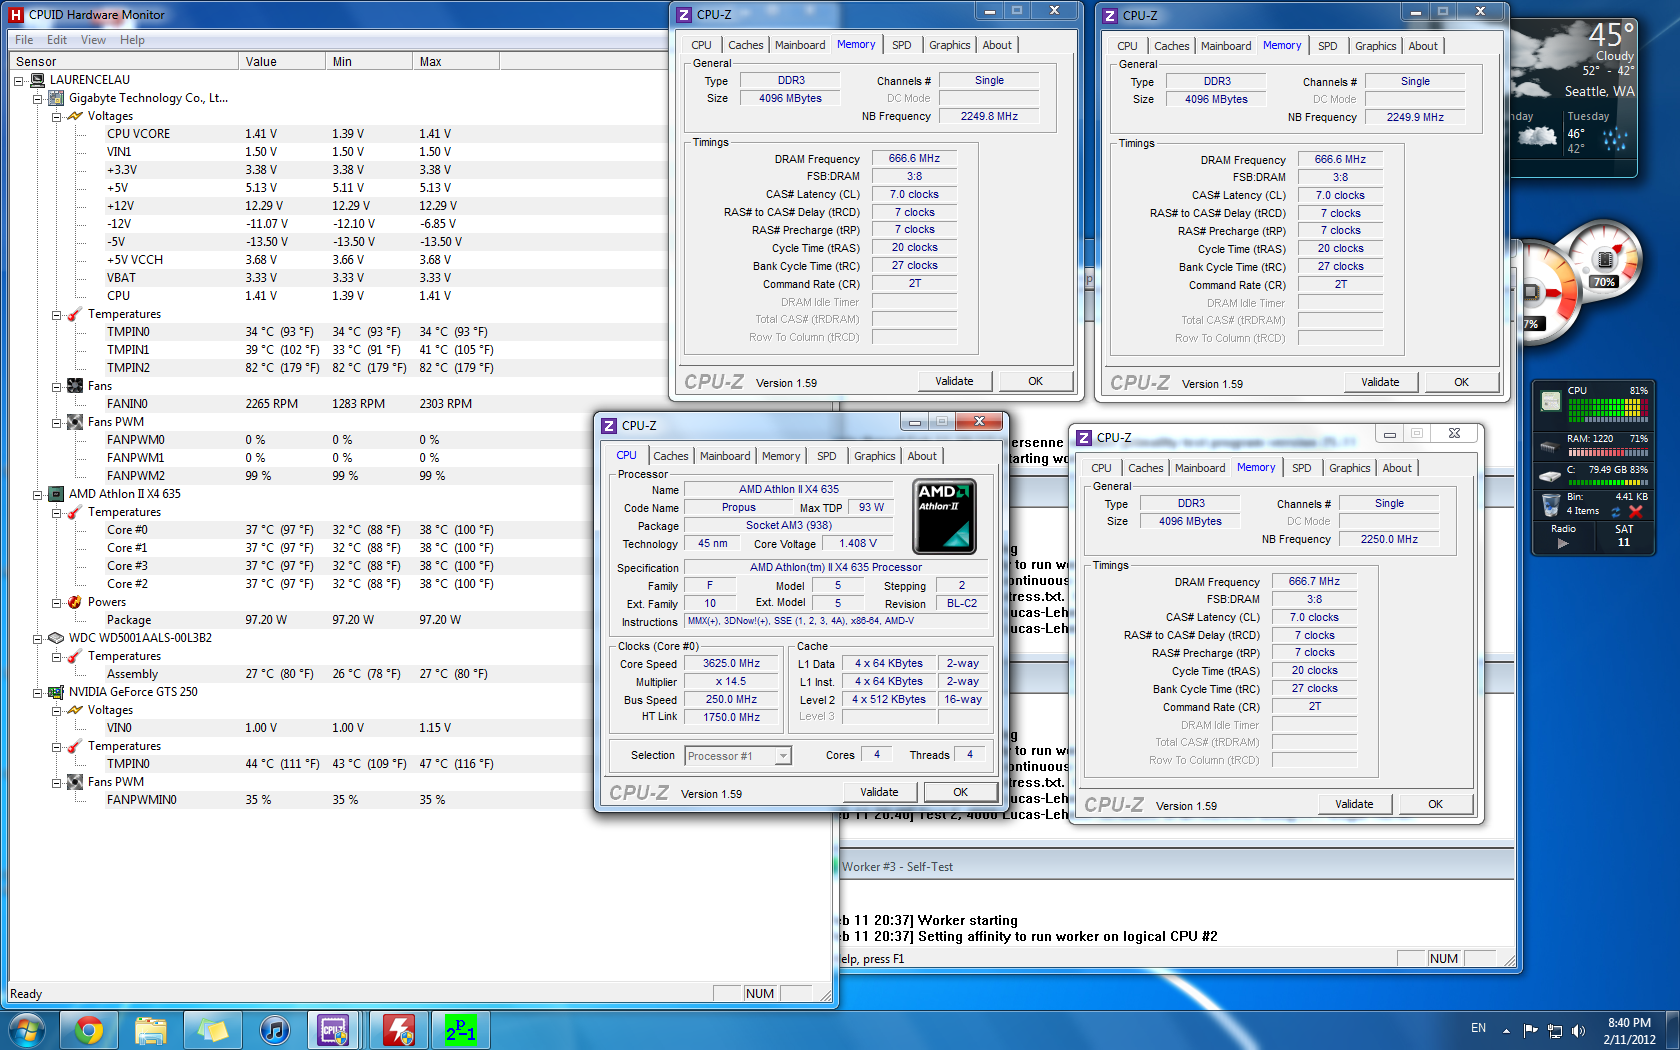This screenshot has width=1680, height=1050.
Task: Click the AMD Athlon II logo
Action: 944,516
